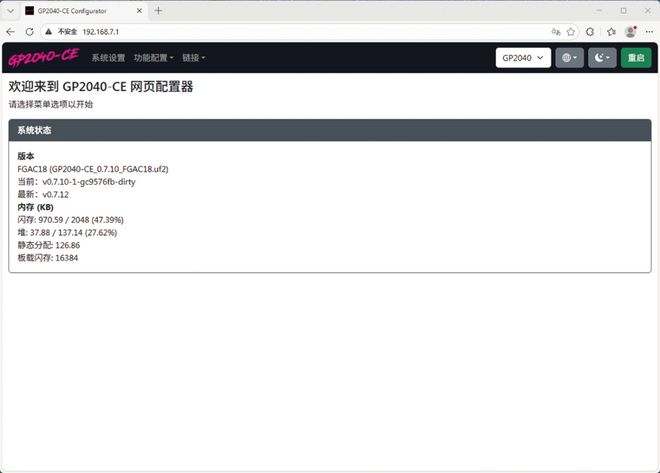The image size is (660, 473).
Task: Open the browser extensions icon
Action: coord(590,32)
